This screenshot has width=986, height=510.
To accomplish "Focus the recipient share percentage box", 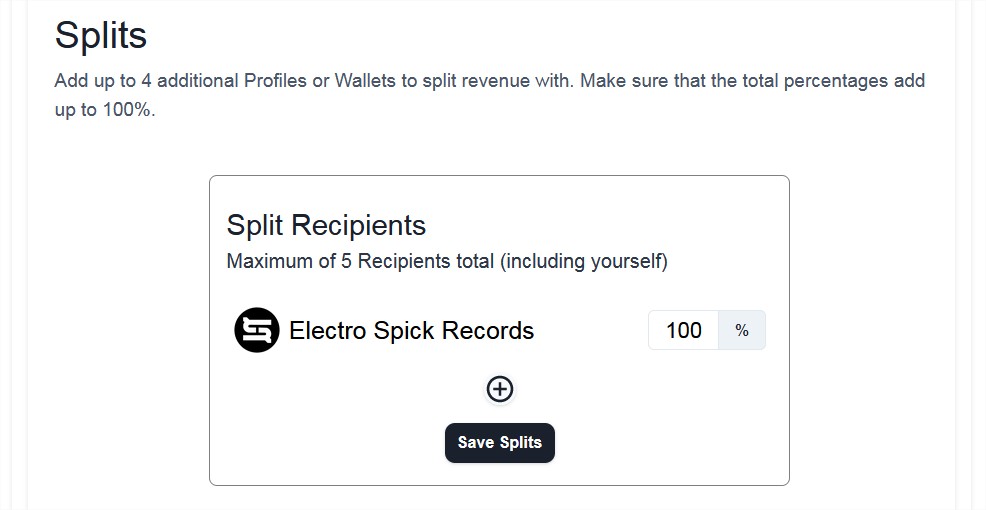I will 684,330.
